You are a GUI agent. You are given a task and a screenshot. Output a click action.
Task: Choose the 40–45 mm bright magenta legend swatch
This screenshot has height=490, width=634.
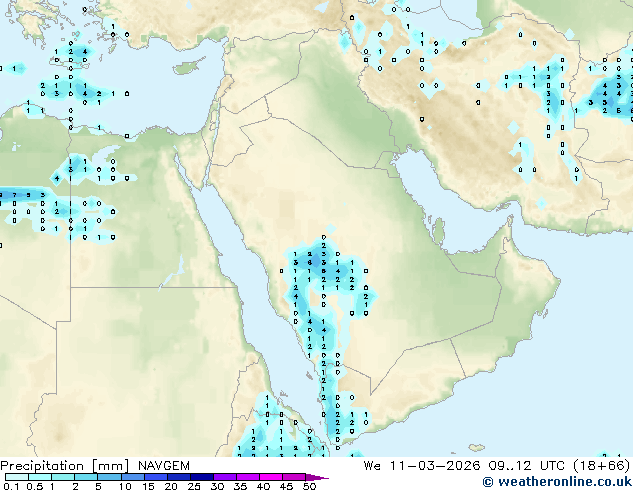click(271, 477)
